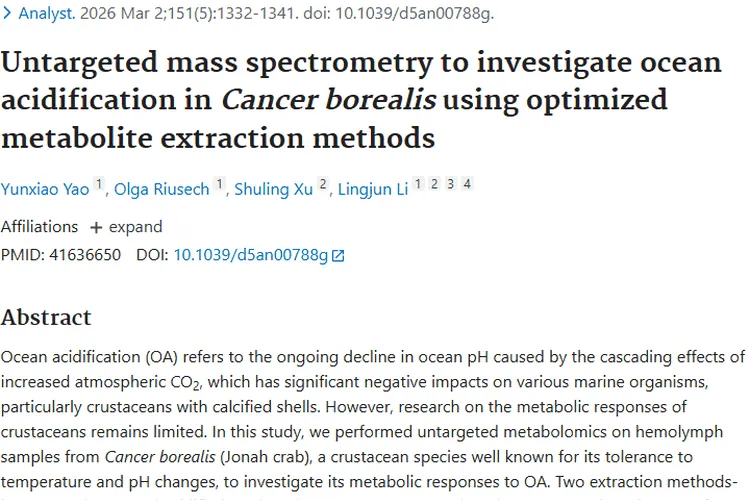Click Lingjun Li's affiliation superscript 1
This screenshot has width=750, height=500.
click(418, 184)
